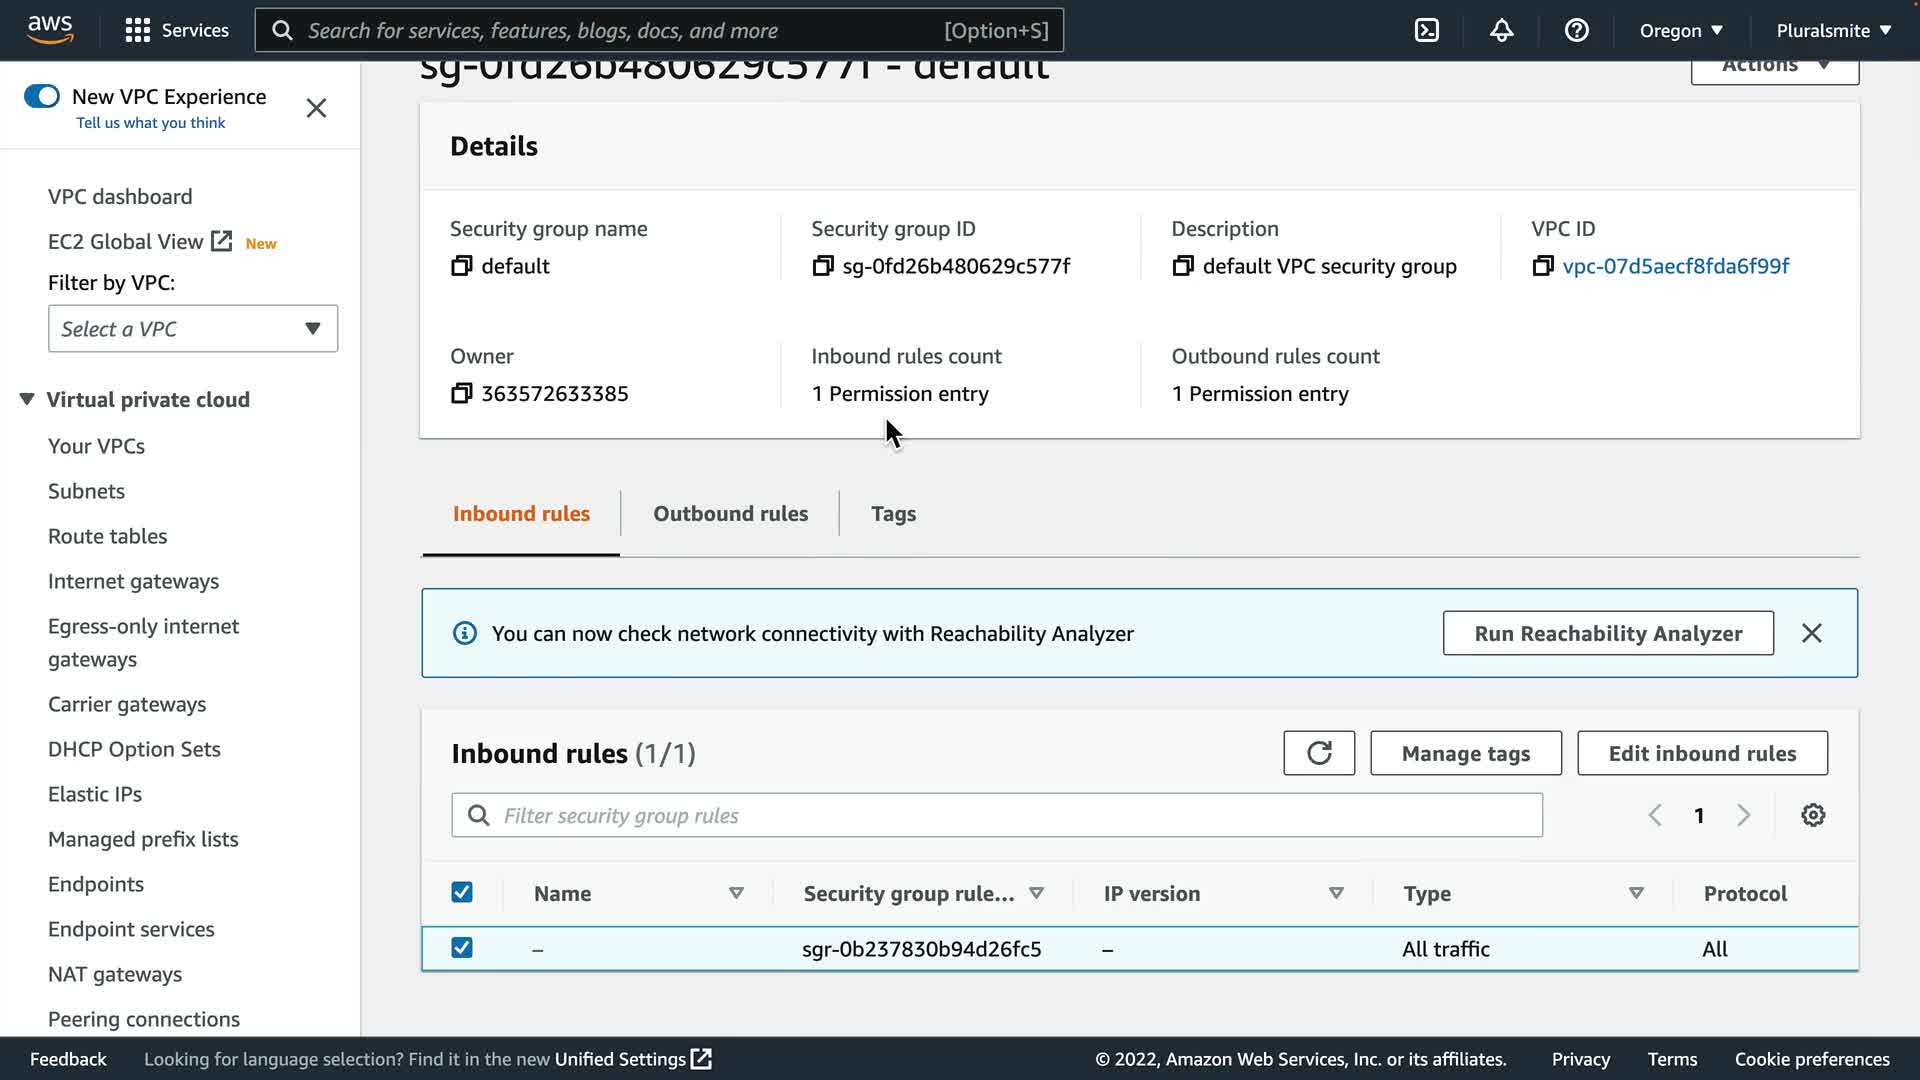This screenshot has height=1080, width=1920.
Task: Click the Edit inbound rules button
Action: [1702, 753]
